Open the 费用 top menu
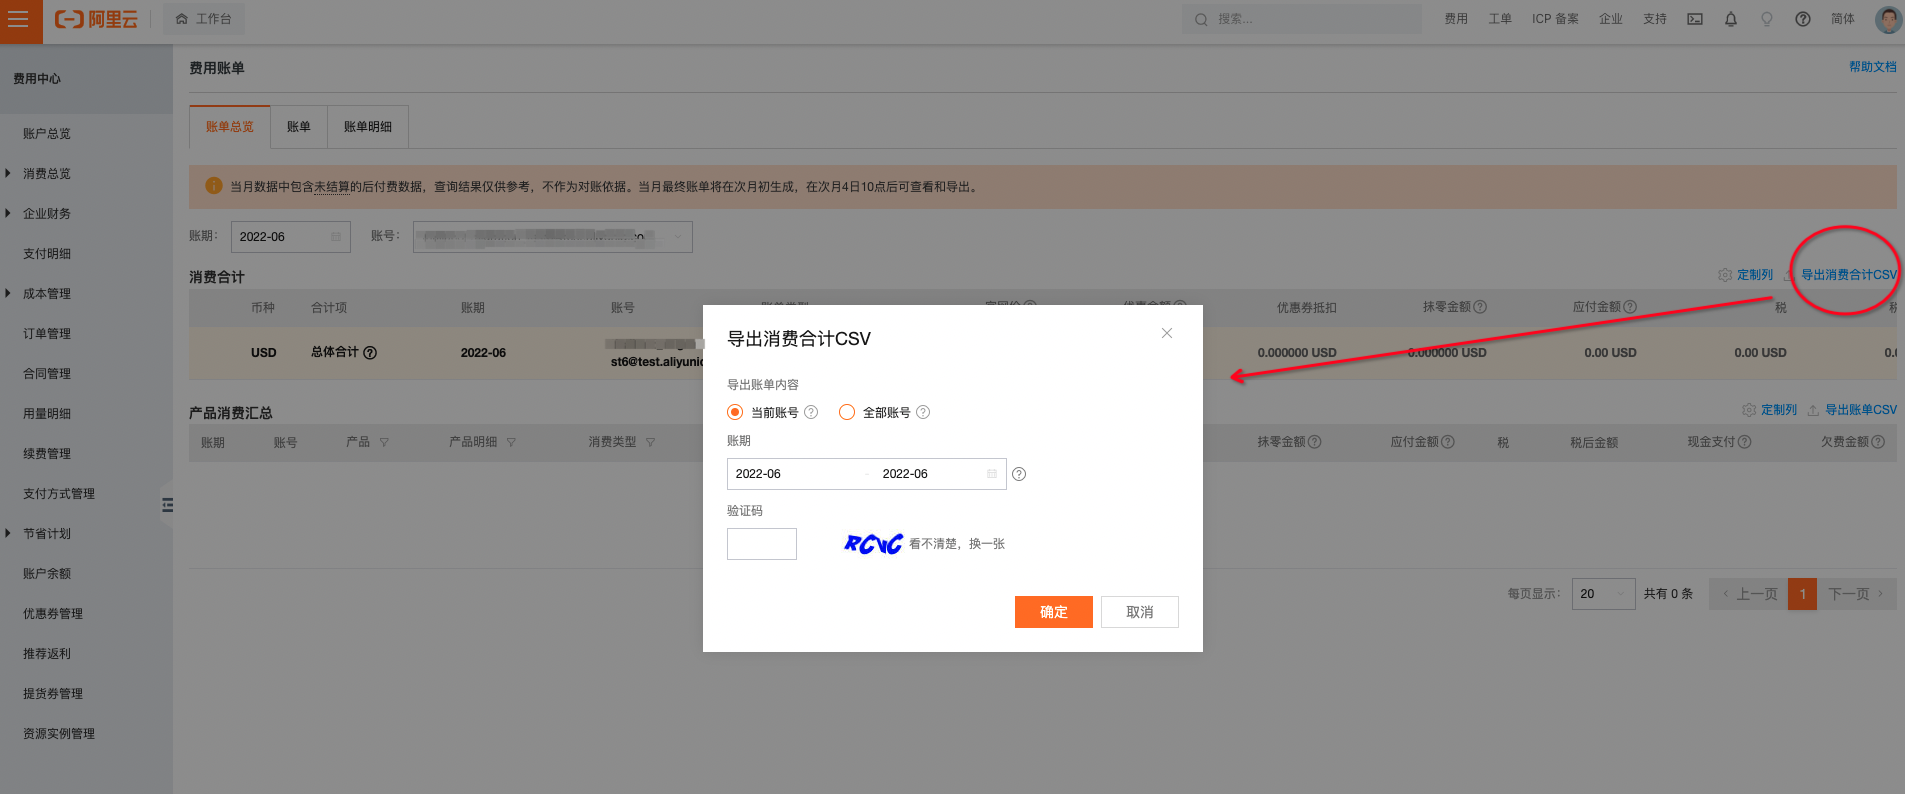1905x794 pixels. pyautogui.click(x=1456, y=19)
